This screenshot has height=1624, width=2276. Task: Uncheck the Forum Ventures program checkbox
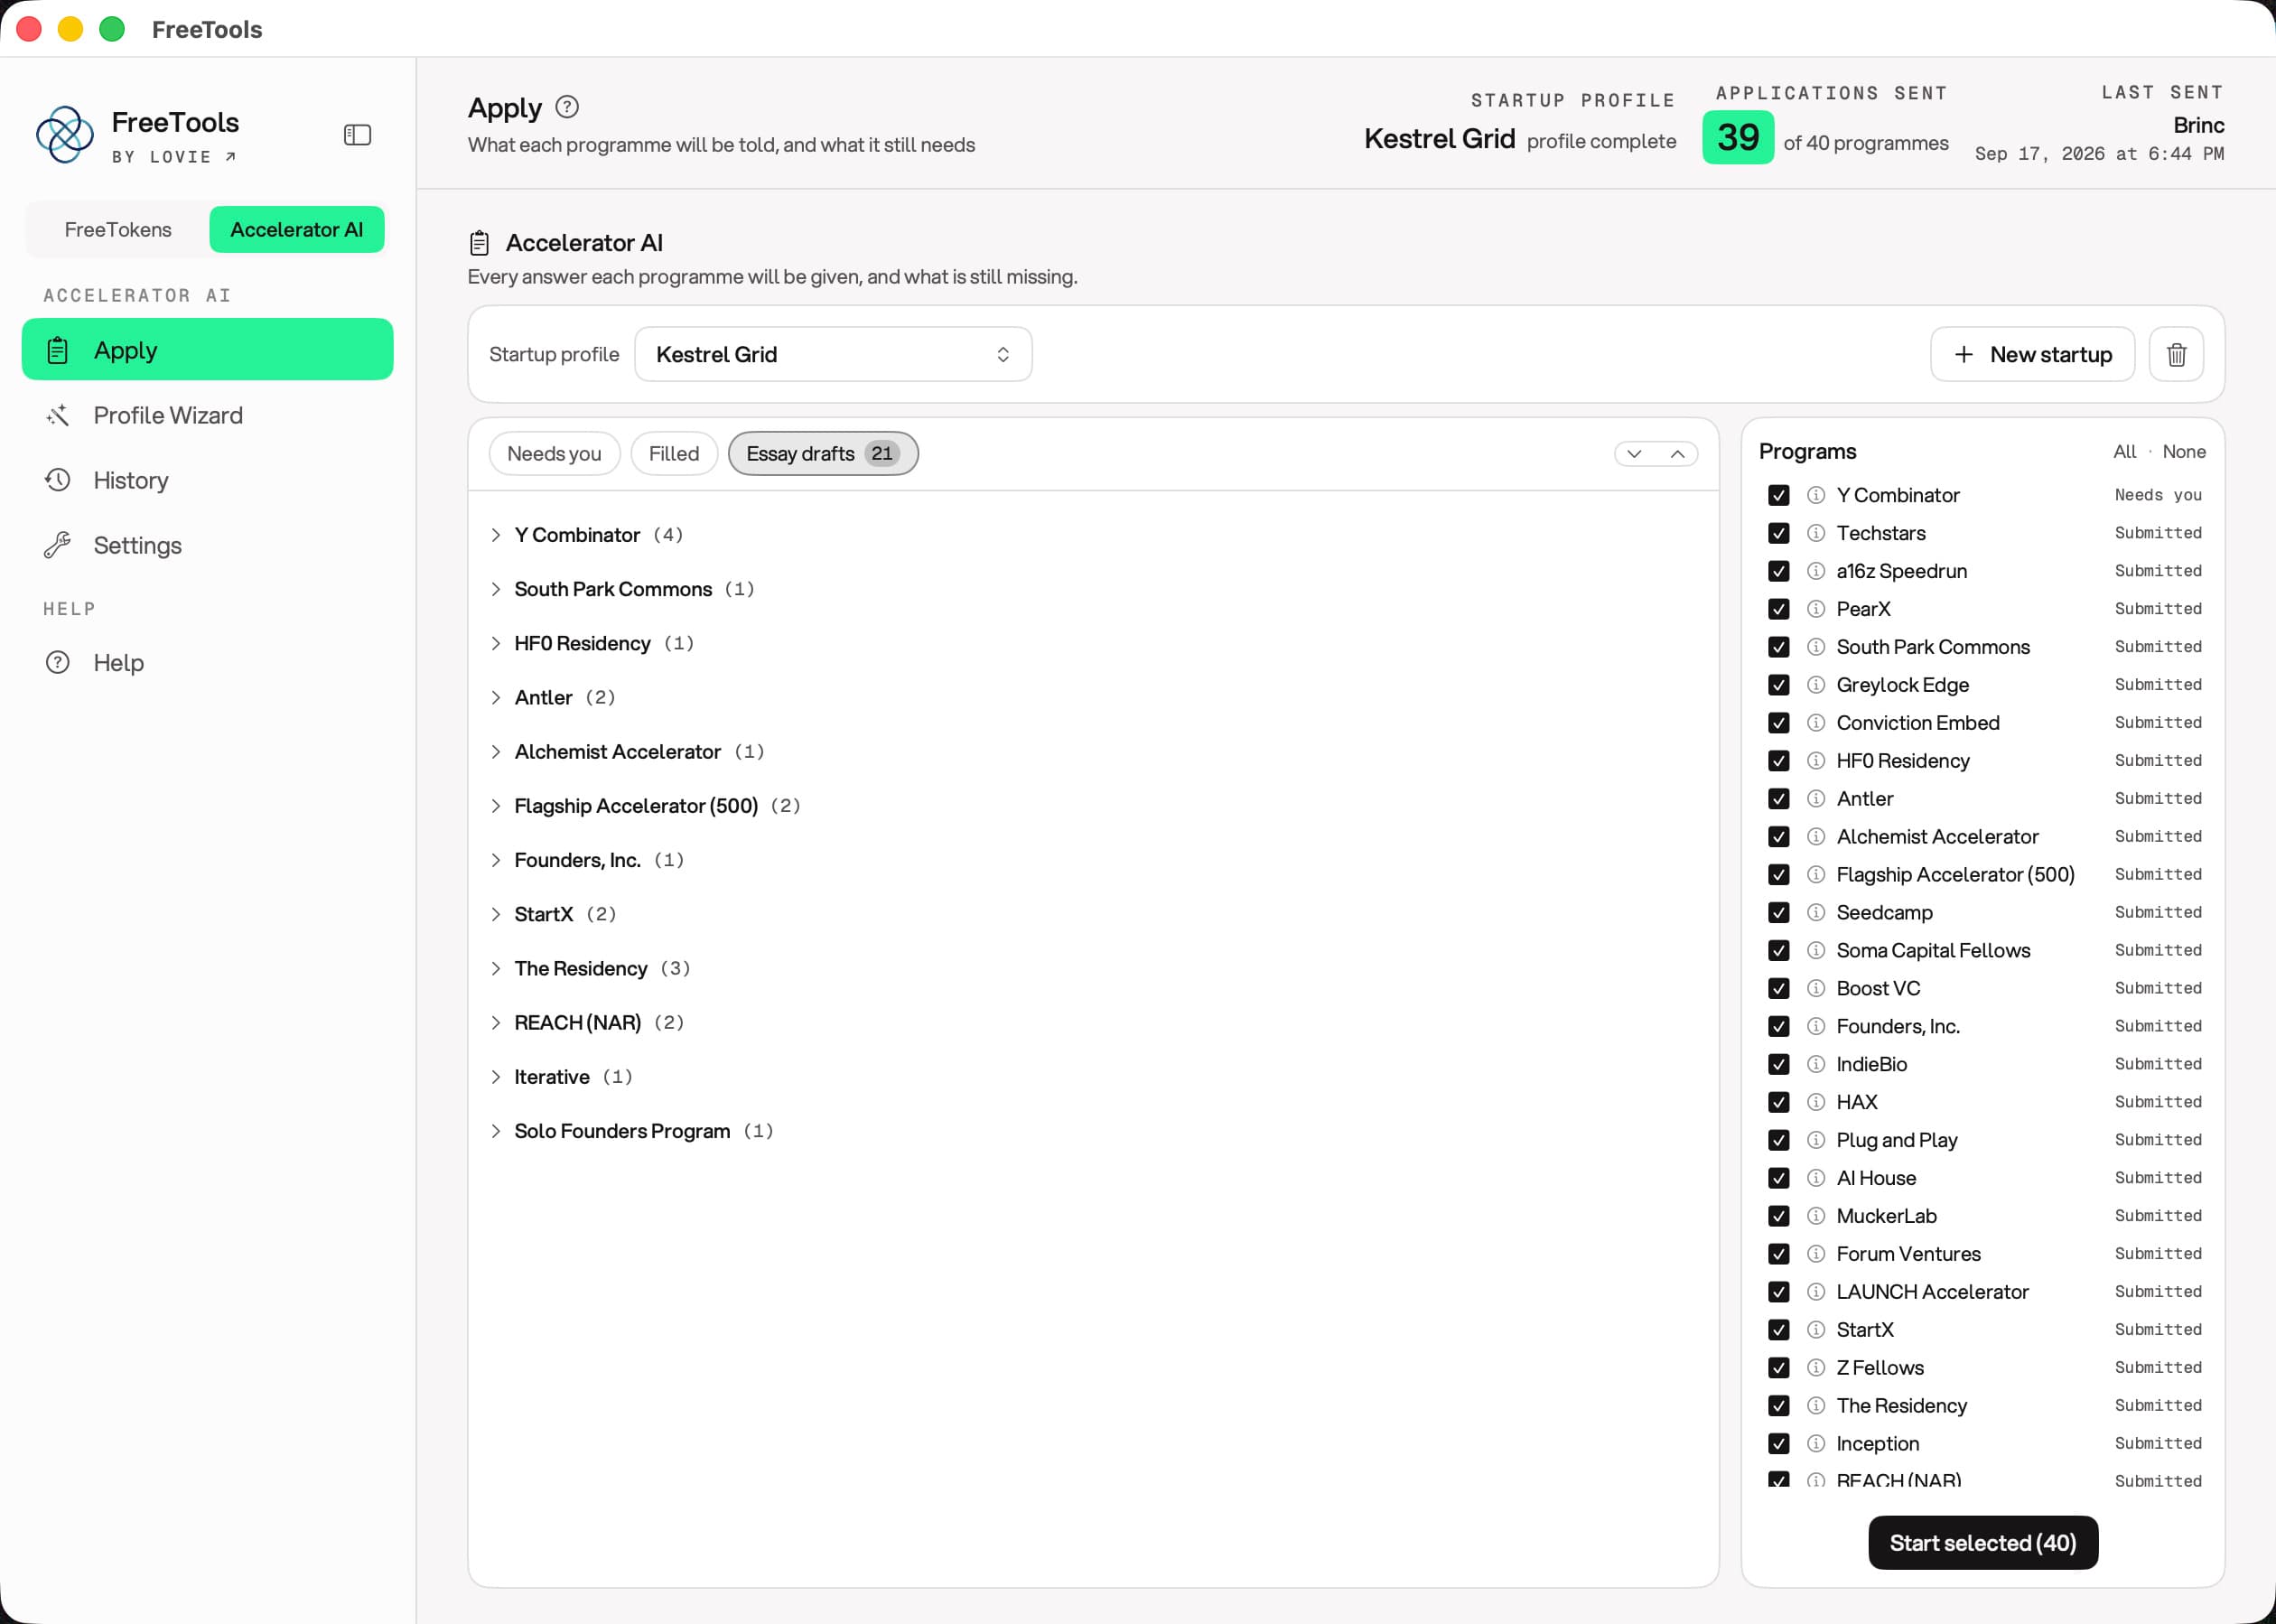[x=1778, y=1254]
